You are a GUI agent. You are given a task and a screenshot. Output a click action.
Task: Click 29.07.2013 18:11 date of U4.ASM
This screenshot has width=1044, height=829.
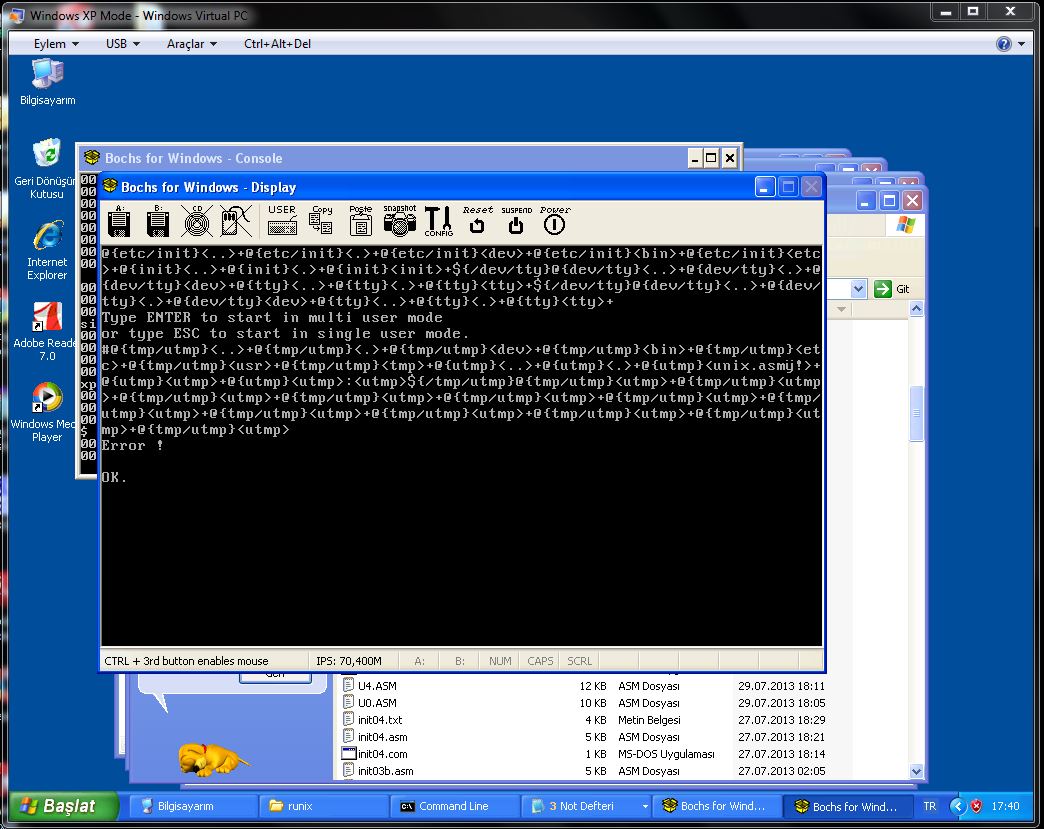[x=782, y=686]
